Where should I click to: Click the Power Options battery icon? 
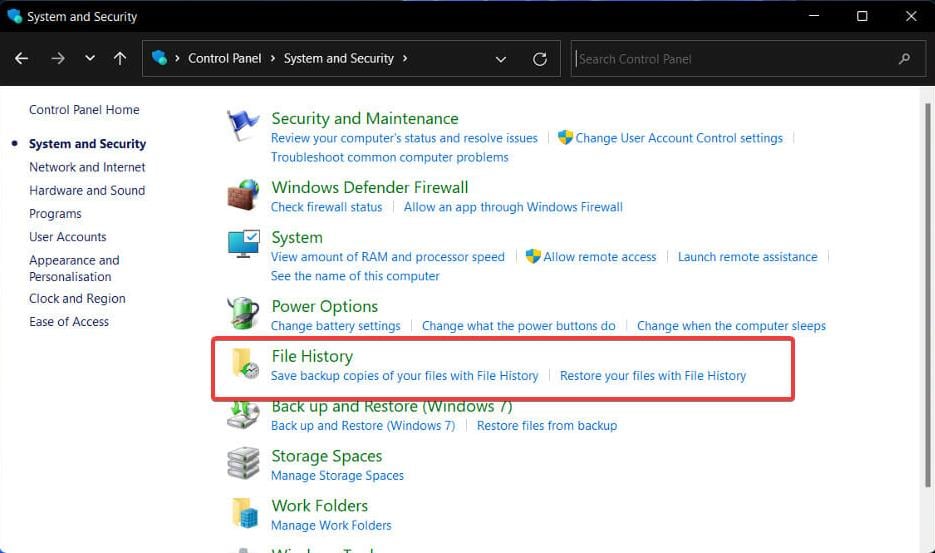pyautogui.click(x=243, y=313)
